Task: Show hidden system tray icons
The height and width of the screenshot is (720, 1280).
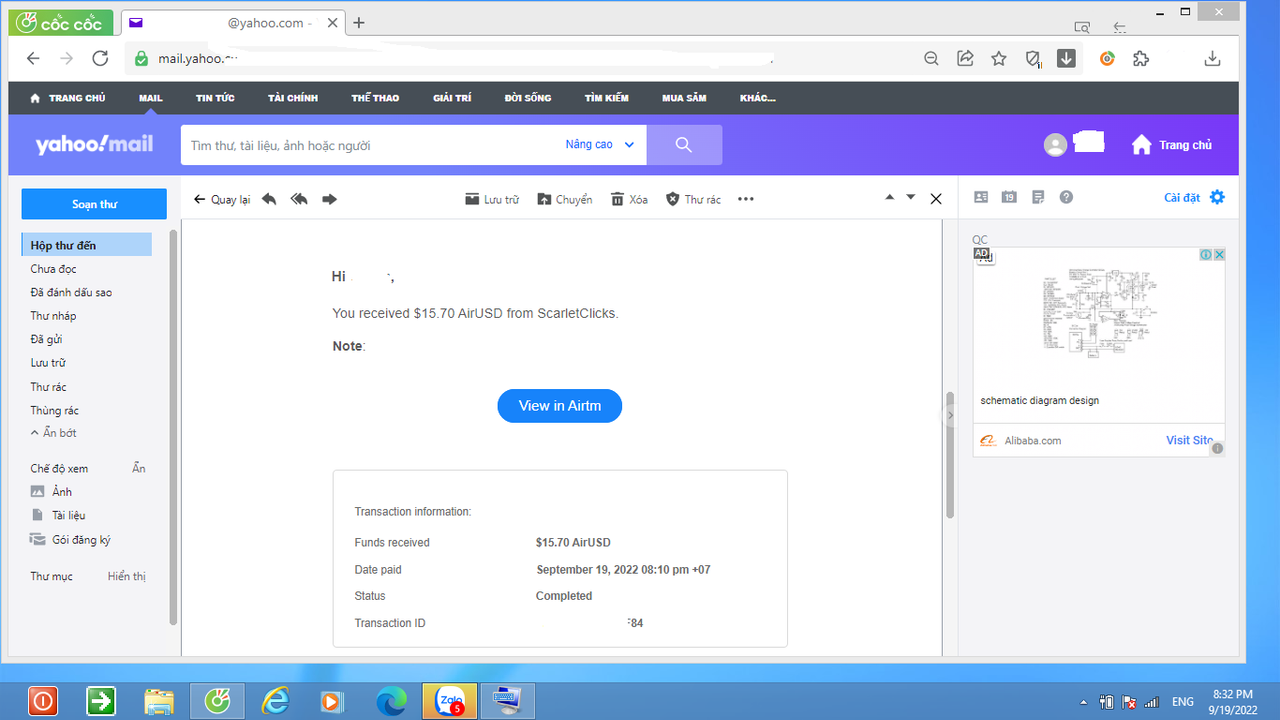Action: [1085, 702]
